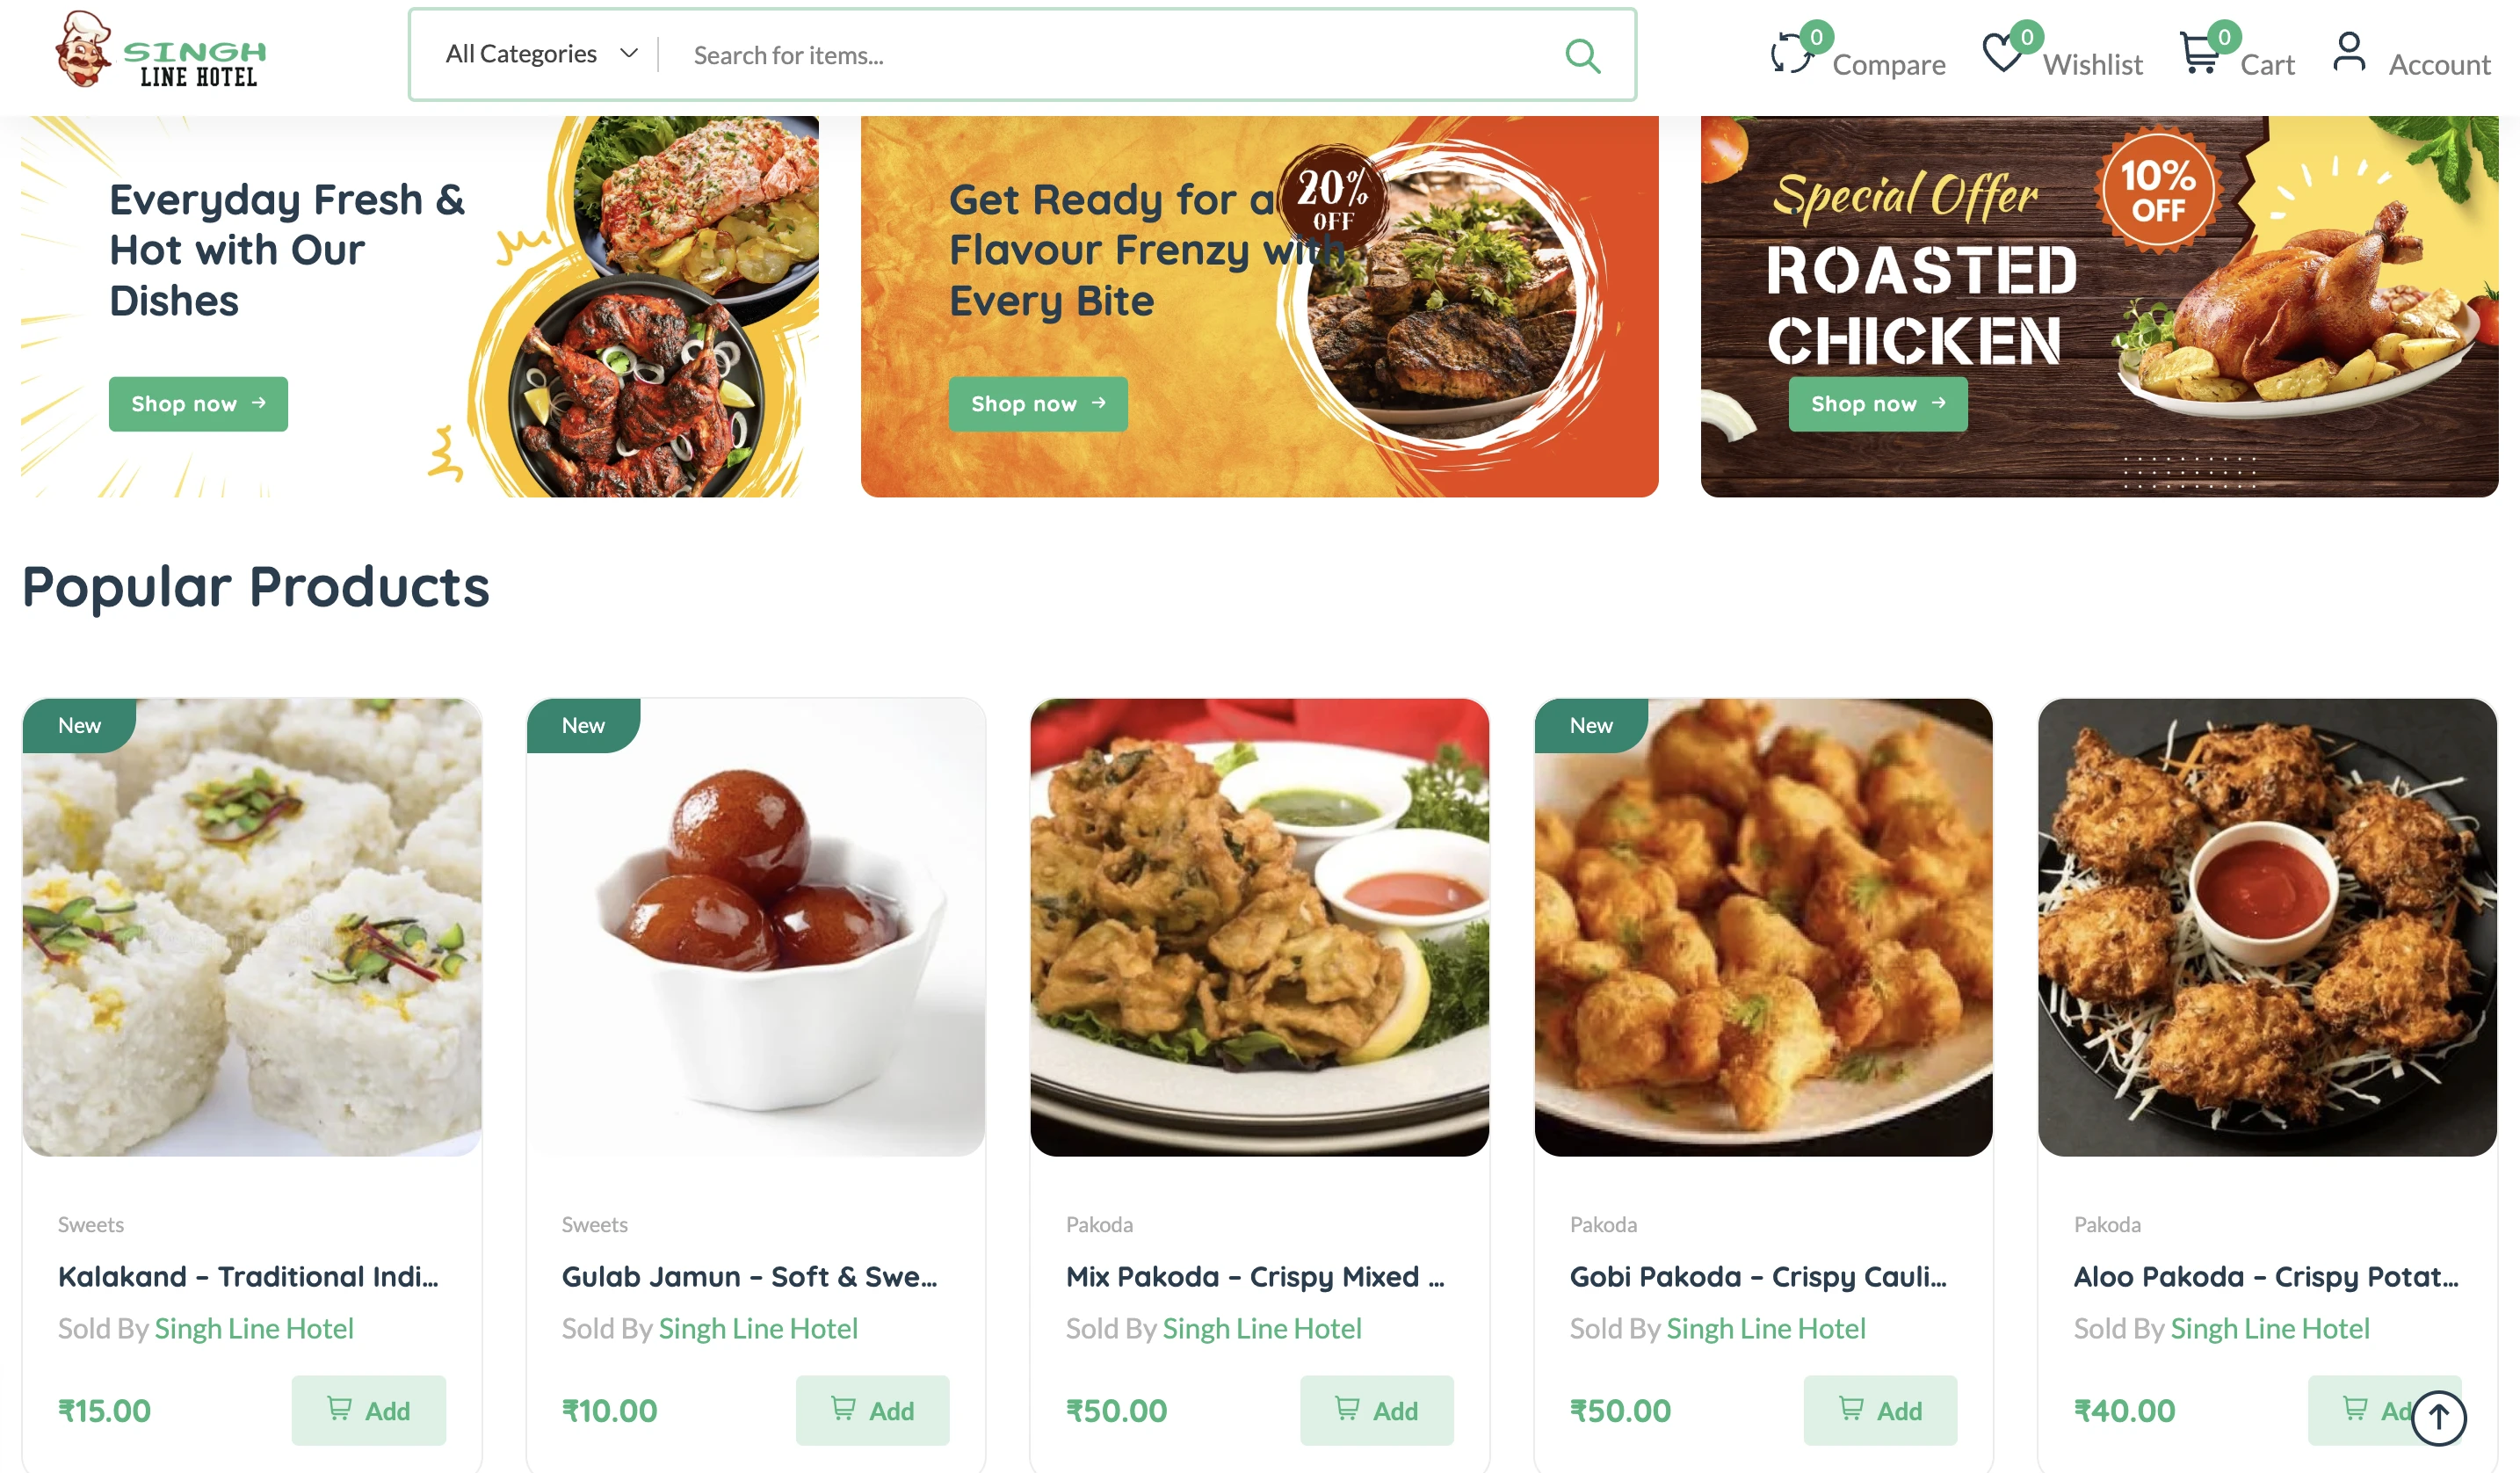2520x1473 pixels.
Task: Open the Pakoda category above Mix Pakoda
Action: (1099, 1224)
